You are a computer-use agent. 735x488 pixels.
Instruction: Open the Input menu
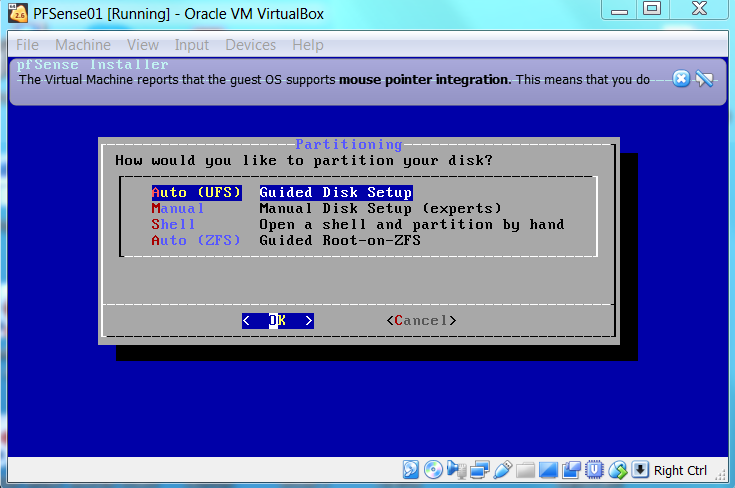pos(192,45)
